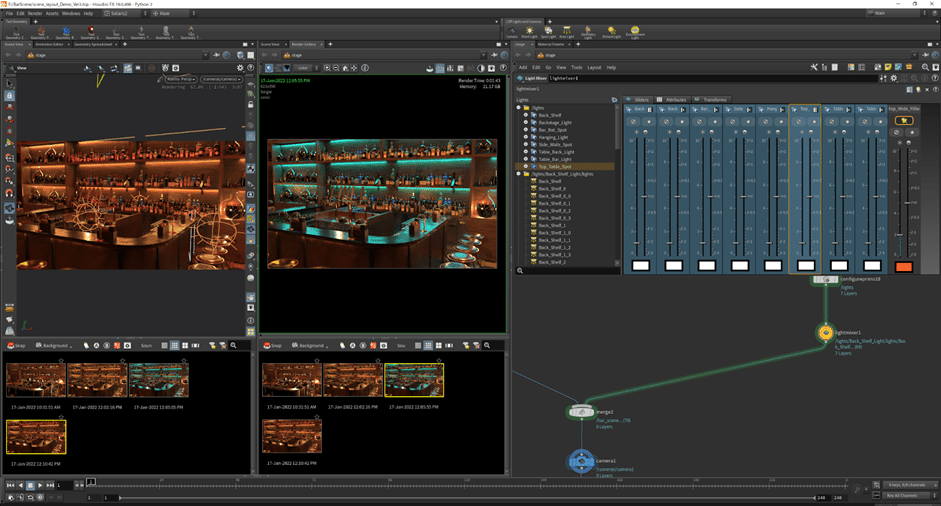Select the Environment Light shelf tool

click(x=634, y=32)
